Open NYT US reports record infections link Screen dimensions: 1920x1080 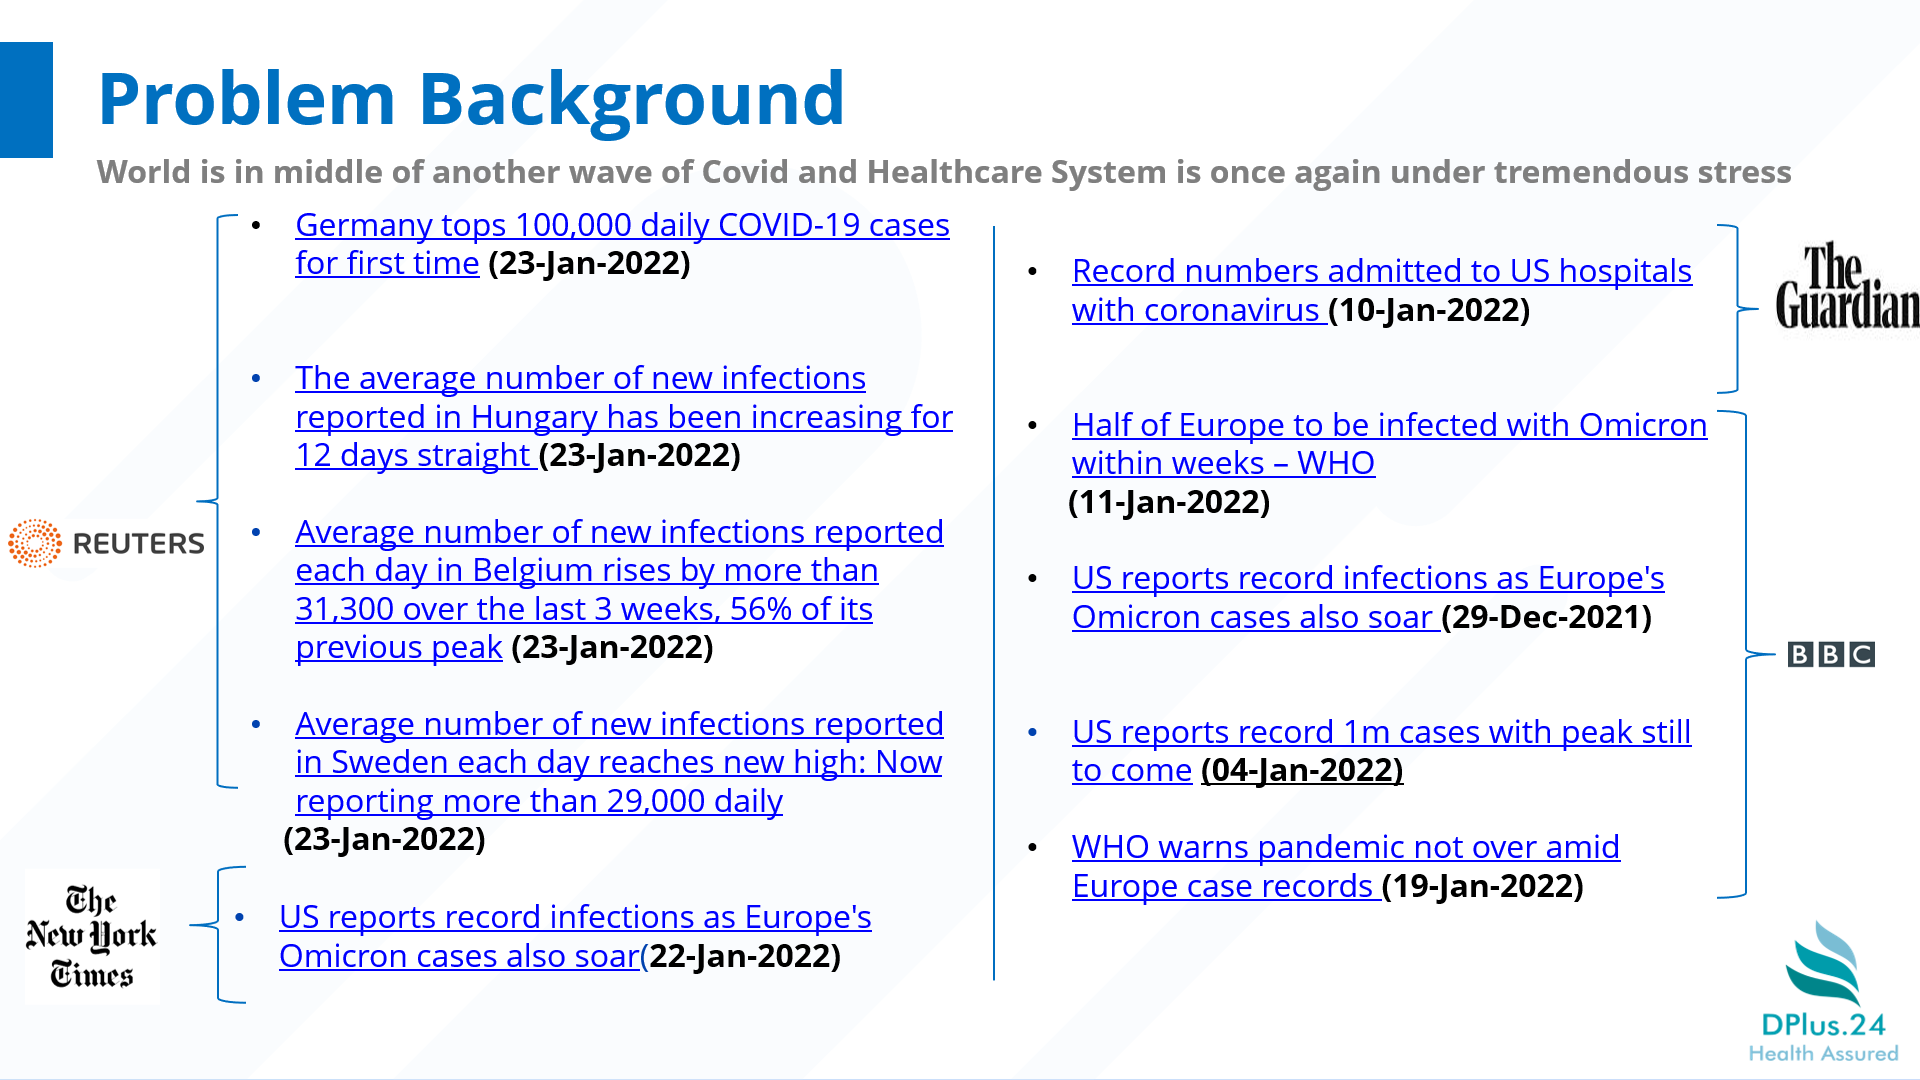coord(574,918)
